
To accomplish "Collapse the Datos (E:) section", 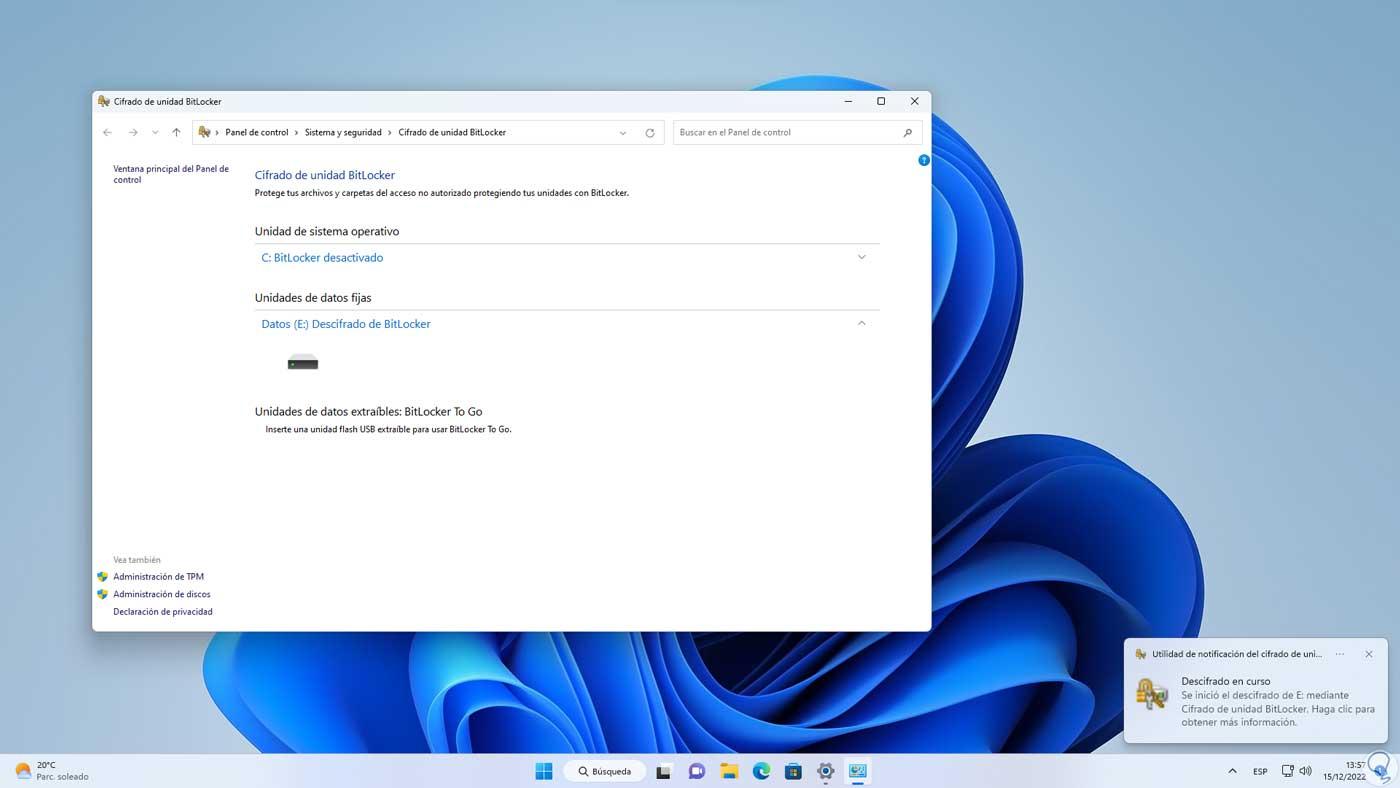I will (x=861, y=323).
